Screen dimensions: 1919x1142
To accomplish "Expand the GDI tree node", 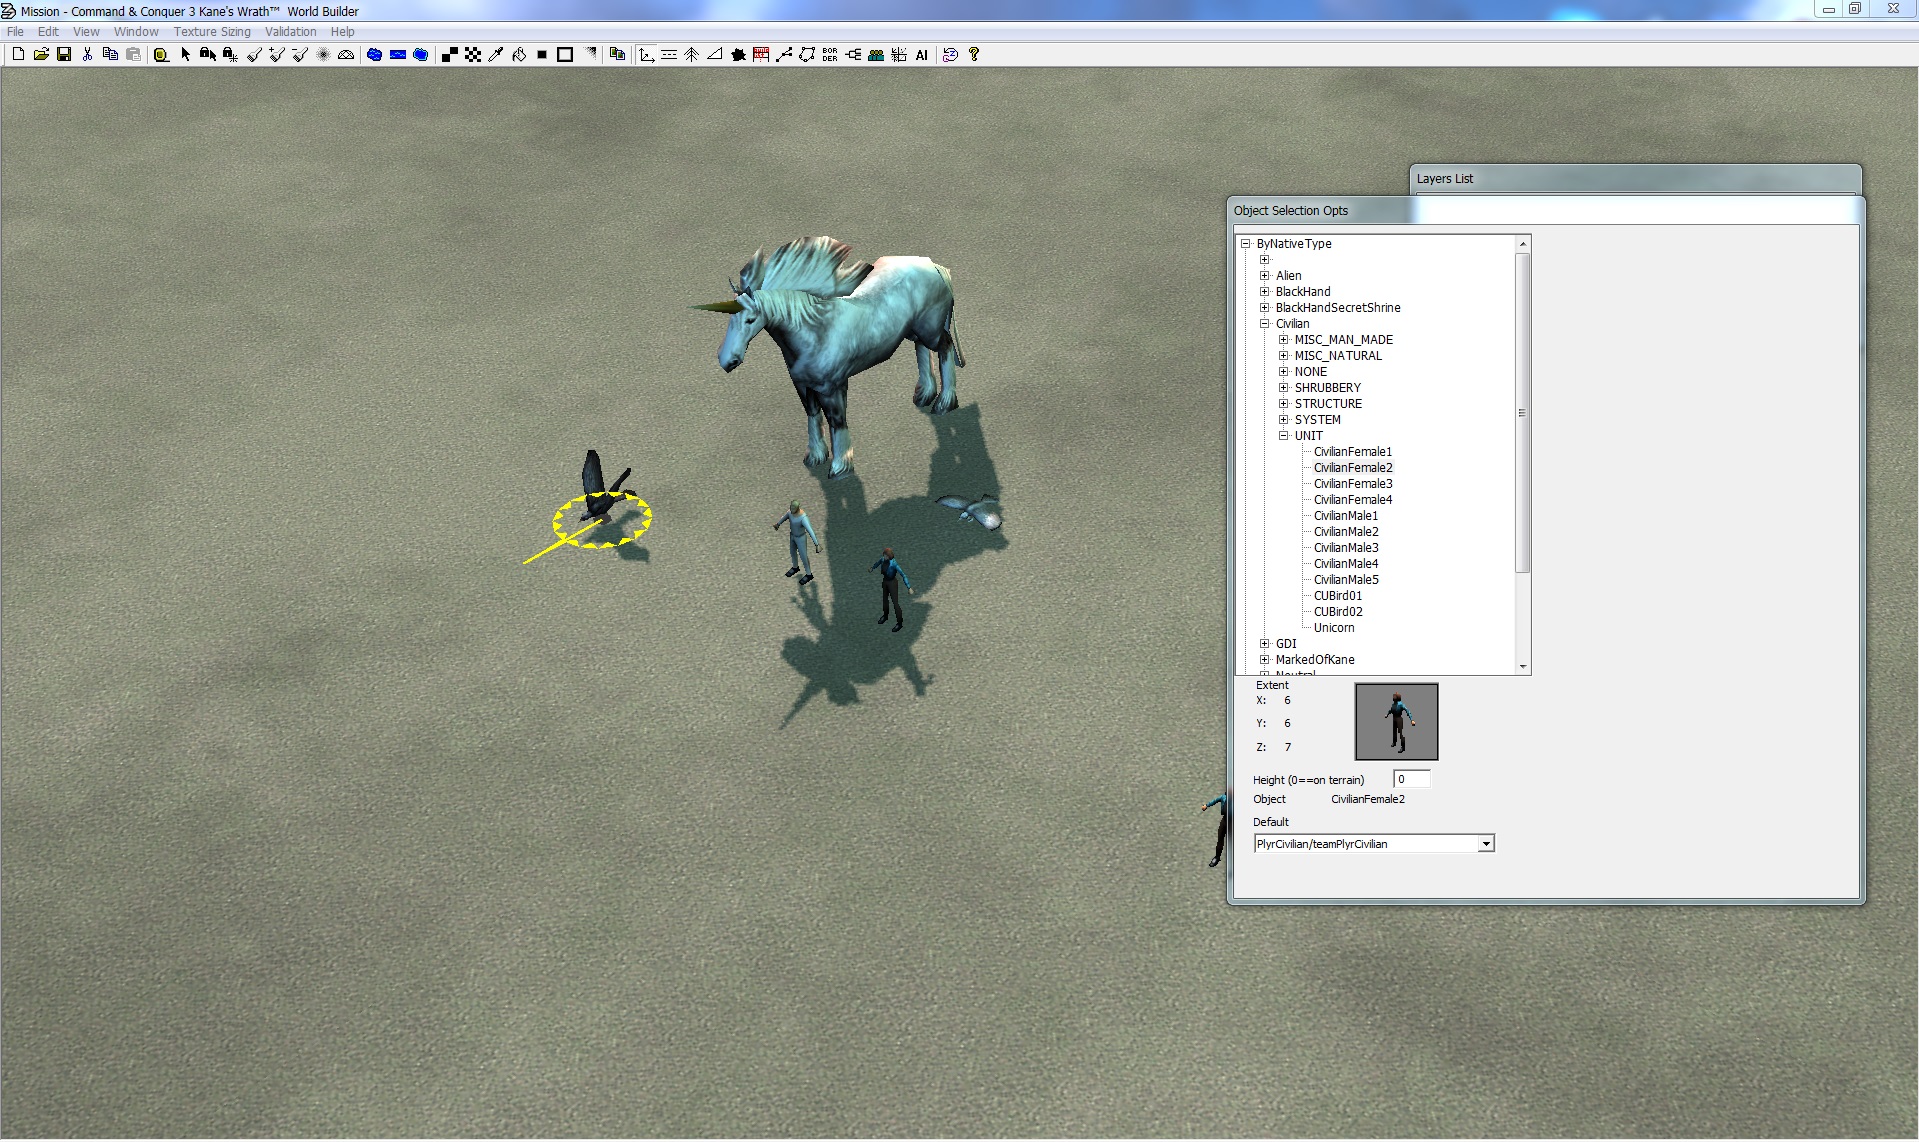I will (1265, 644).
